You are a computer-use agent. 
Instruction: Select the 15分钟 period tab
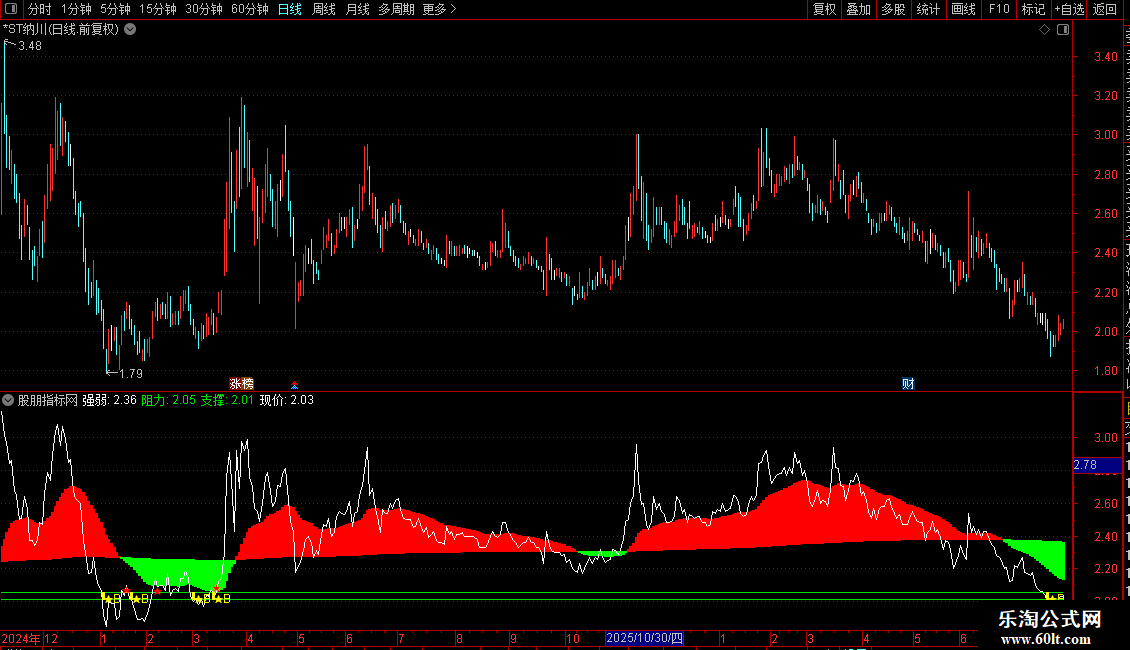pyautogui.click(x=157, y=9)
